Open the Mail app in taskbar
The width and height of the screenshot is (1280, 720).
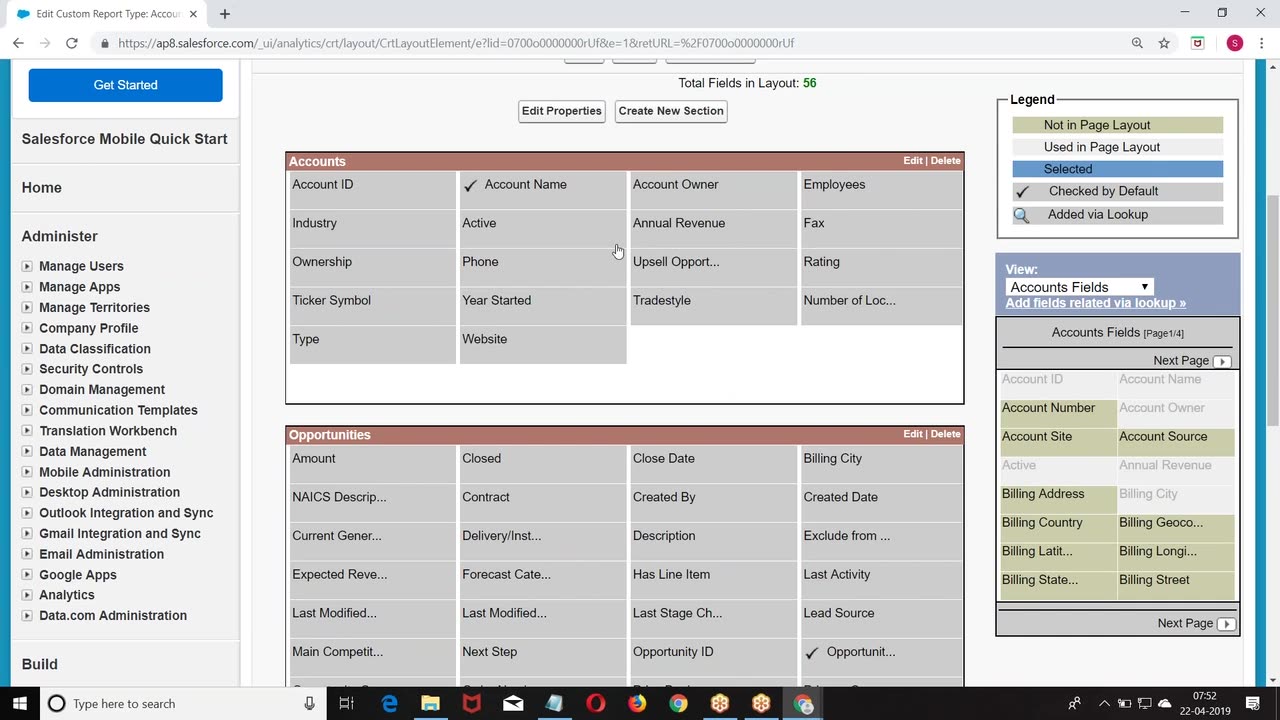tap(513, 704)
